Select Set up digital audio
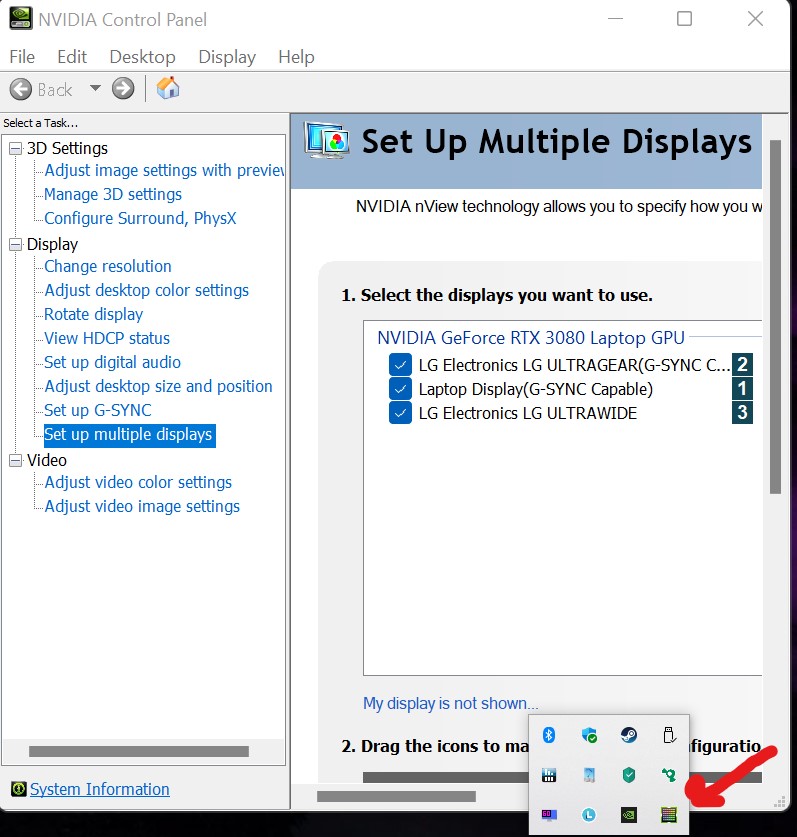Image resolution: width=797 pixels, height=837 pixels. (x=112, y=362)
